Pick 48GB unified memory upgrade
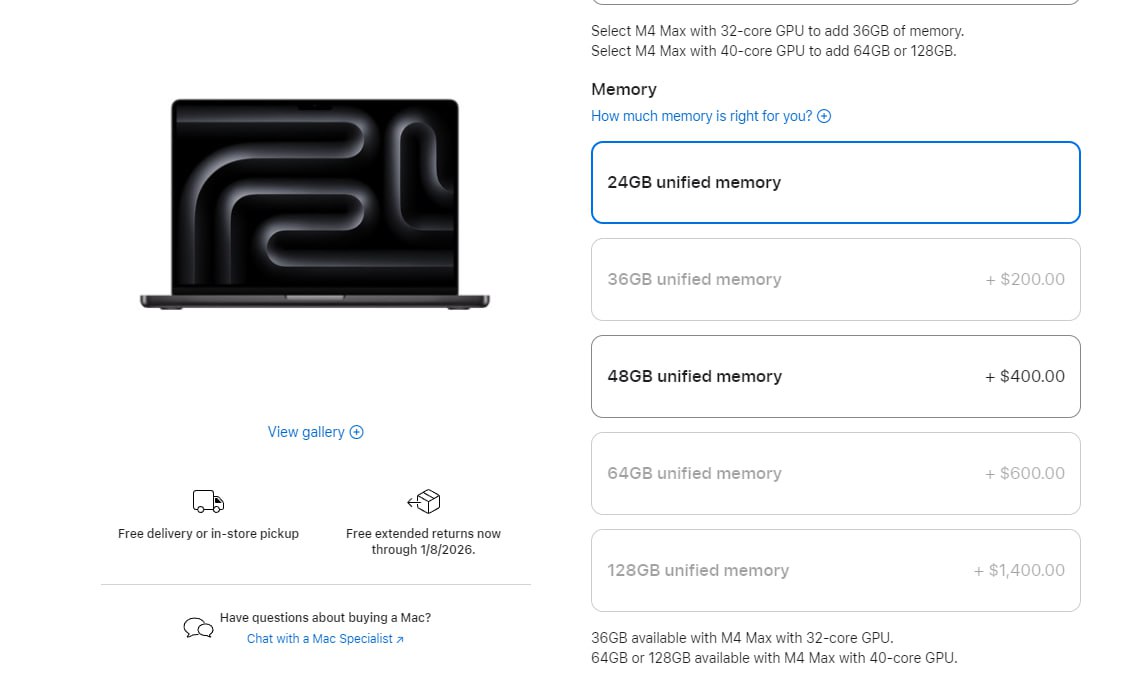Screen dimensions: 1126x682 pyautogui.click(x=835, y=376)
